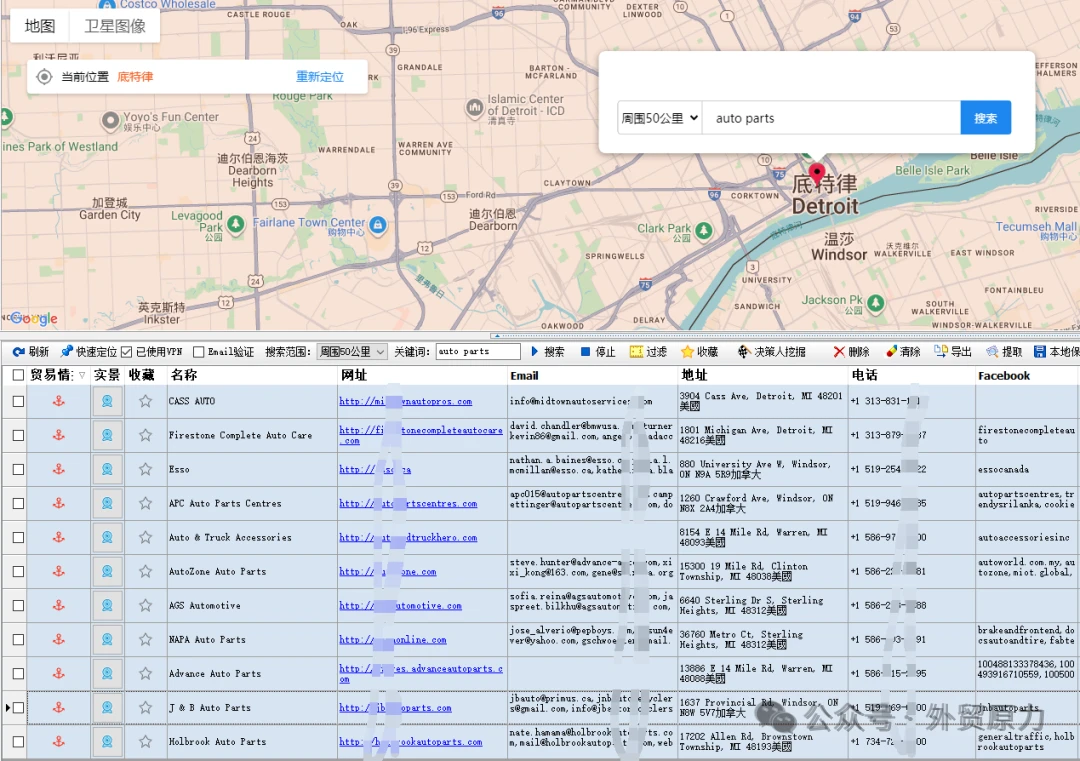
Task: Check AGS Automotive row checkbox
Action: (19, 606)
